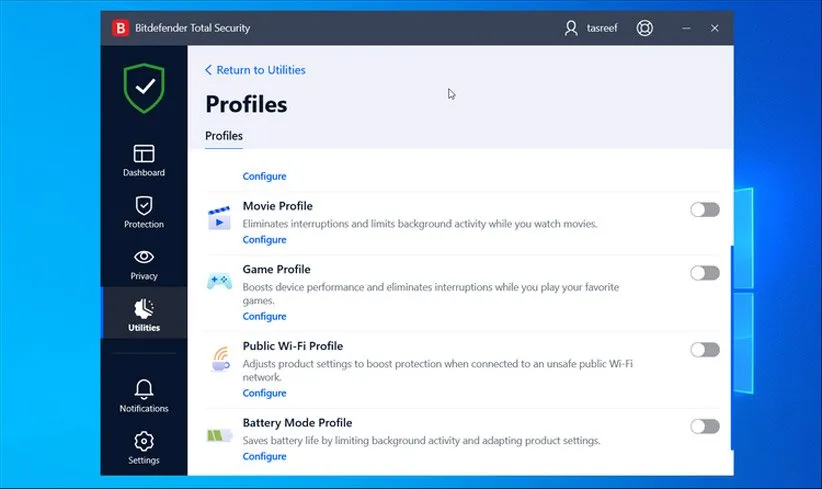Open the Protection shield icon

tap(144, 206)
